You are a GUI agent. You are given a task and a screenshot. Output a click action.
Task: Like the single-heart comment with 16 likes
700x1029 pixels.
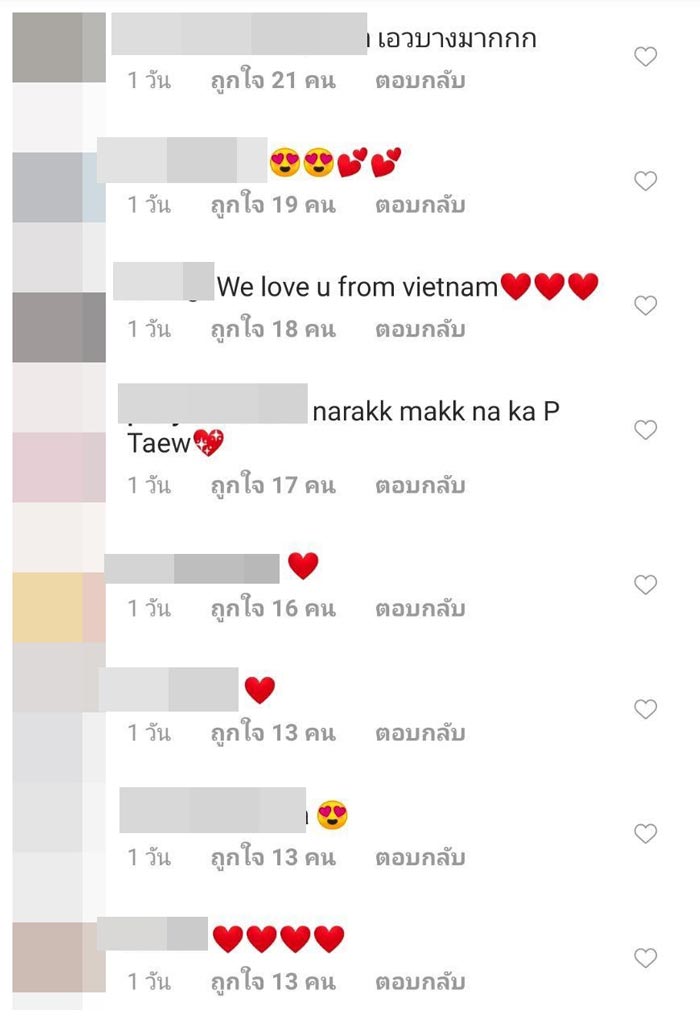[646, 584]
